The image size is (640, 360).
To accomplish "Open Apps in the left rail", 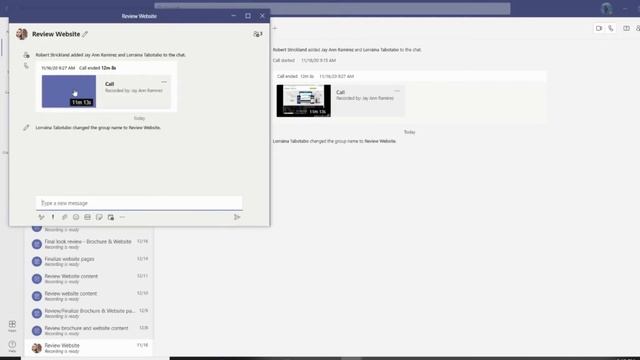I will 12,326.
